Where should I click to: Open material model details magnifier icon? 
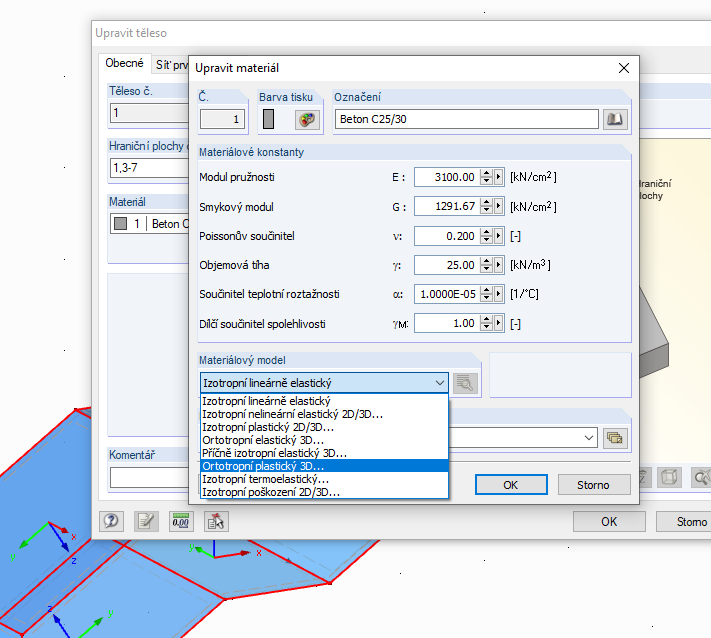tap(465, 383)
